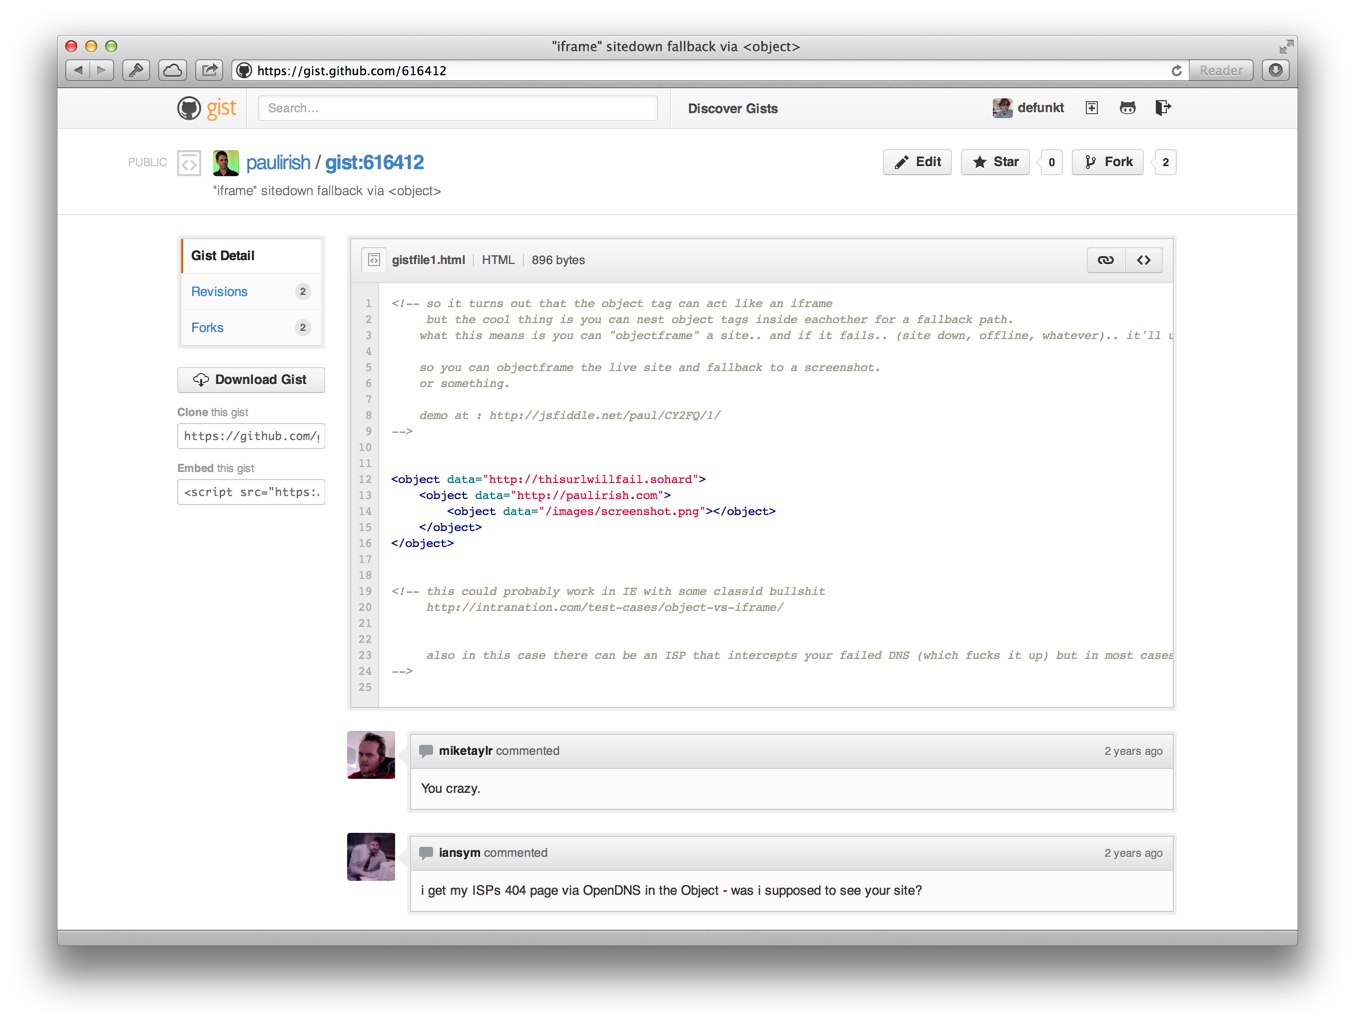Viewport: 1355px width, 1025px height.
Task: Open the new gist plus icon
Action: click(x=1092, y=108)
